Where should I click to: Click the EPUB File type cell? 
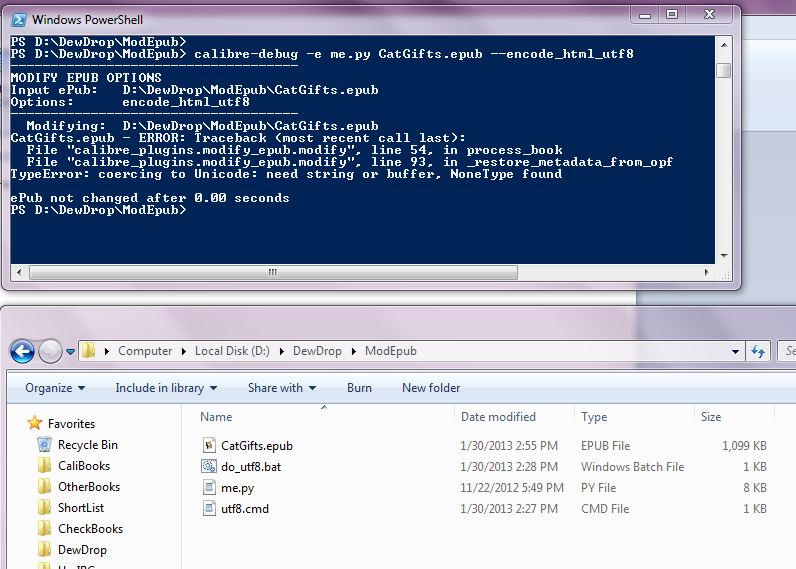coord(605,446)
